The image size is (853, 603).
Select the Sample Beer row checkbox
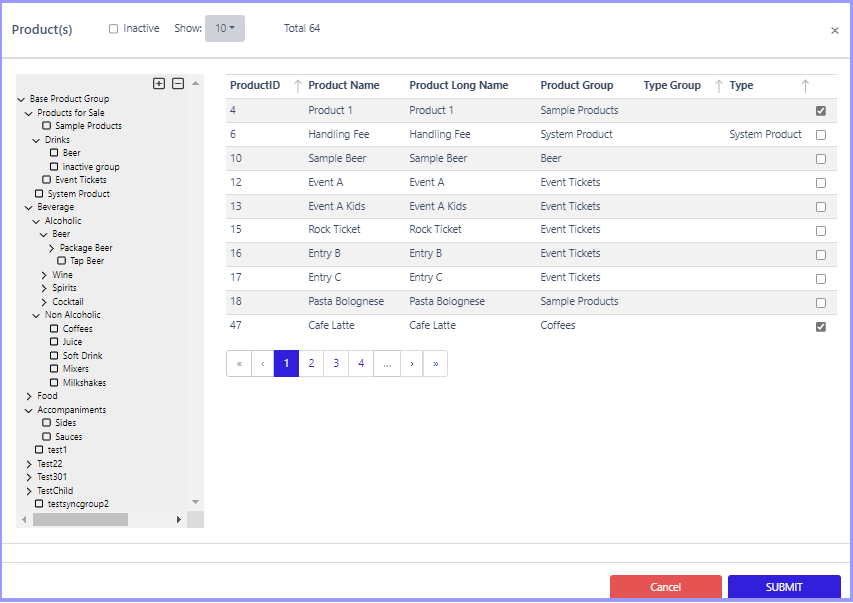click(x=821, y=159)
